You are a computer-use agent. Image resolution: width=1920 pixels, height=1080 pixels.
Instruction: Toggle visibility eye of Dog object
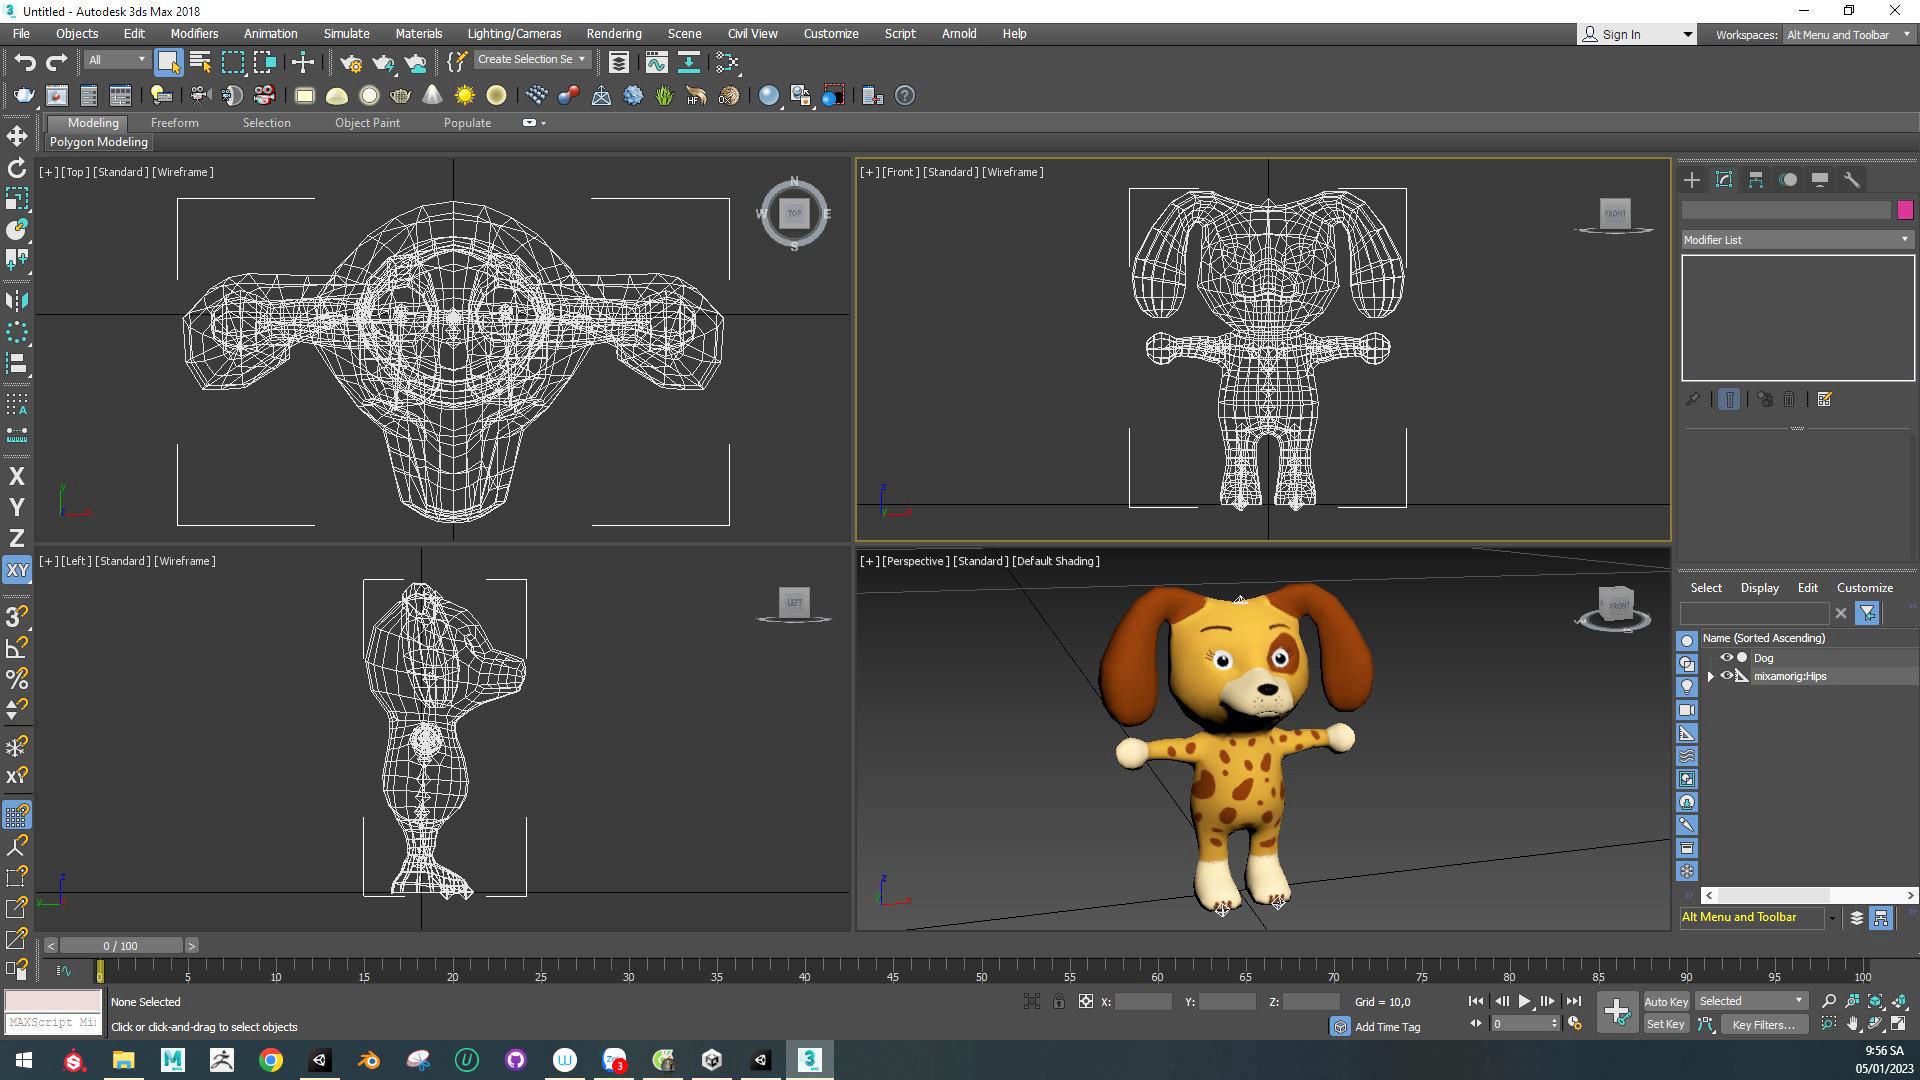click(1726, 658)
